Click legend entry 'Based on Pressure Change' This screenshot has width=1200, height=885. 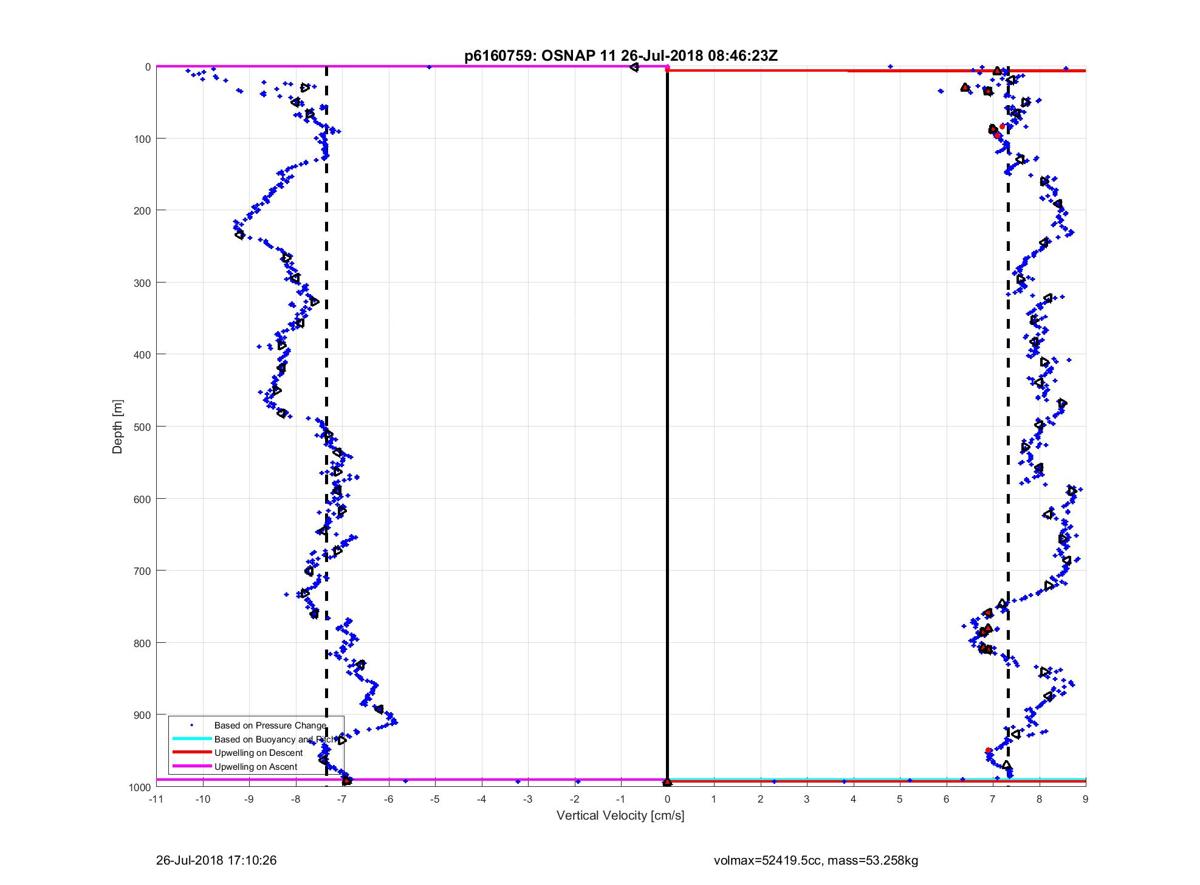(270, 724)
